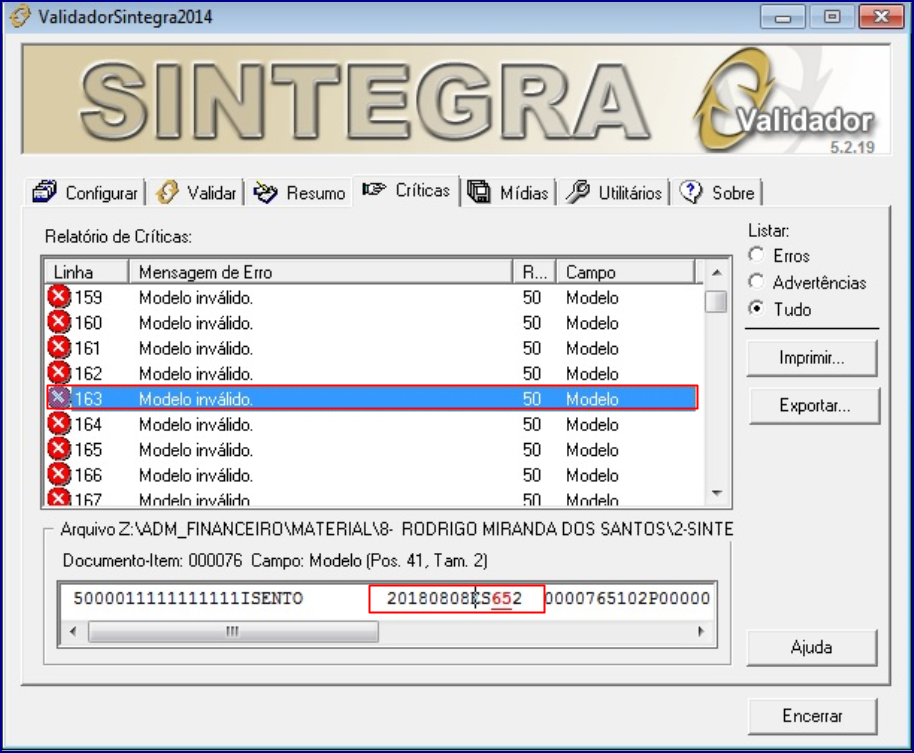Click the error icon on line 162
Screen dimensions: 914x753
[x=59, y=372]
